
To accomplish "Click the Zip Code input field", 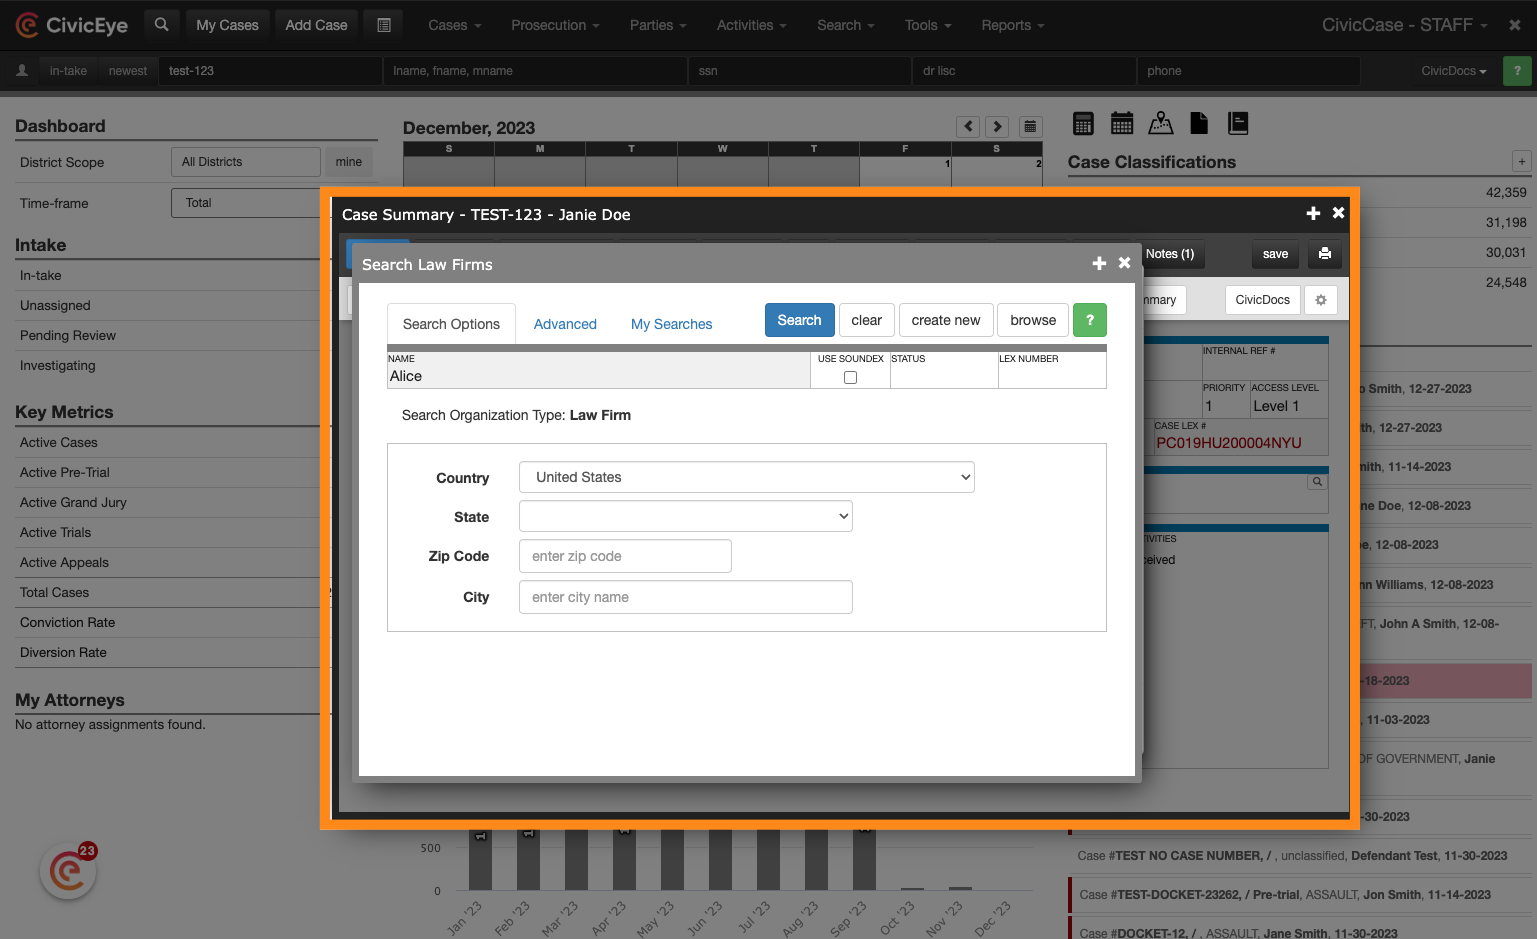I will click(x=625, y=556).
